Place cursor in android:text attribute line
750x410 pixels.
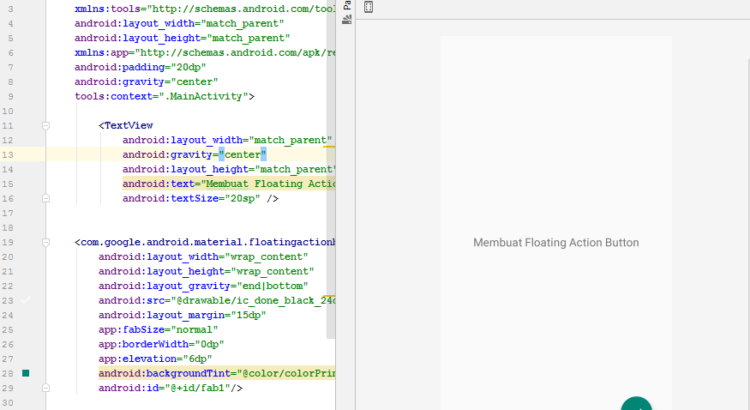230,184
